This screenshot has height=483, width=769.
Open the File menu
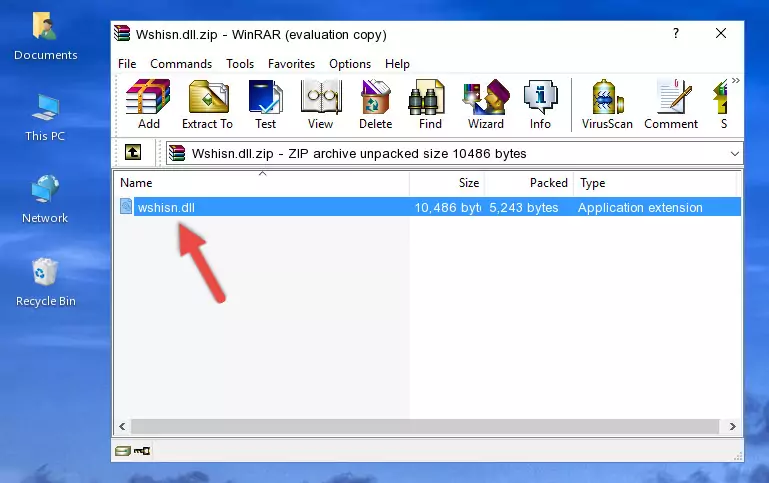coord(127,64)
